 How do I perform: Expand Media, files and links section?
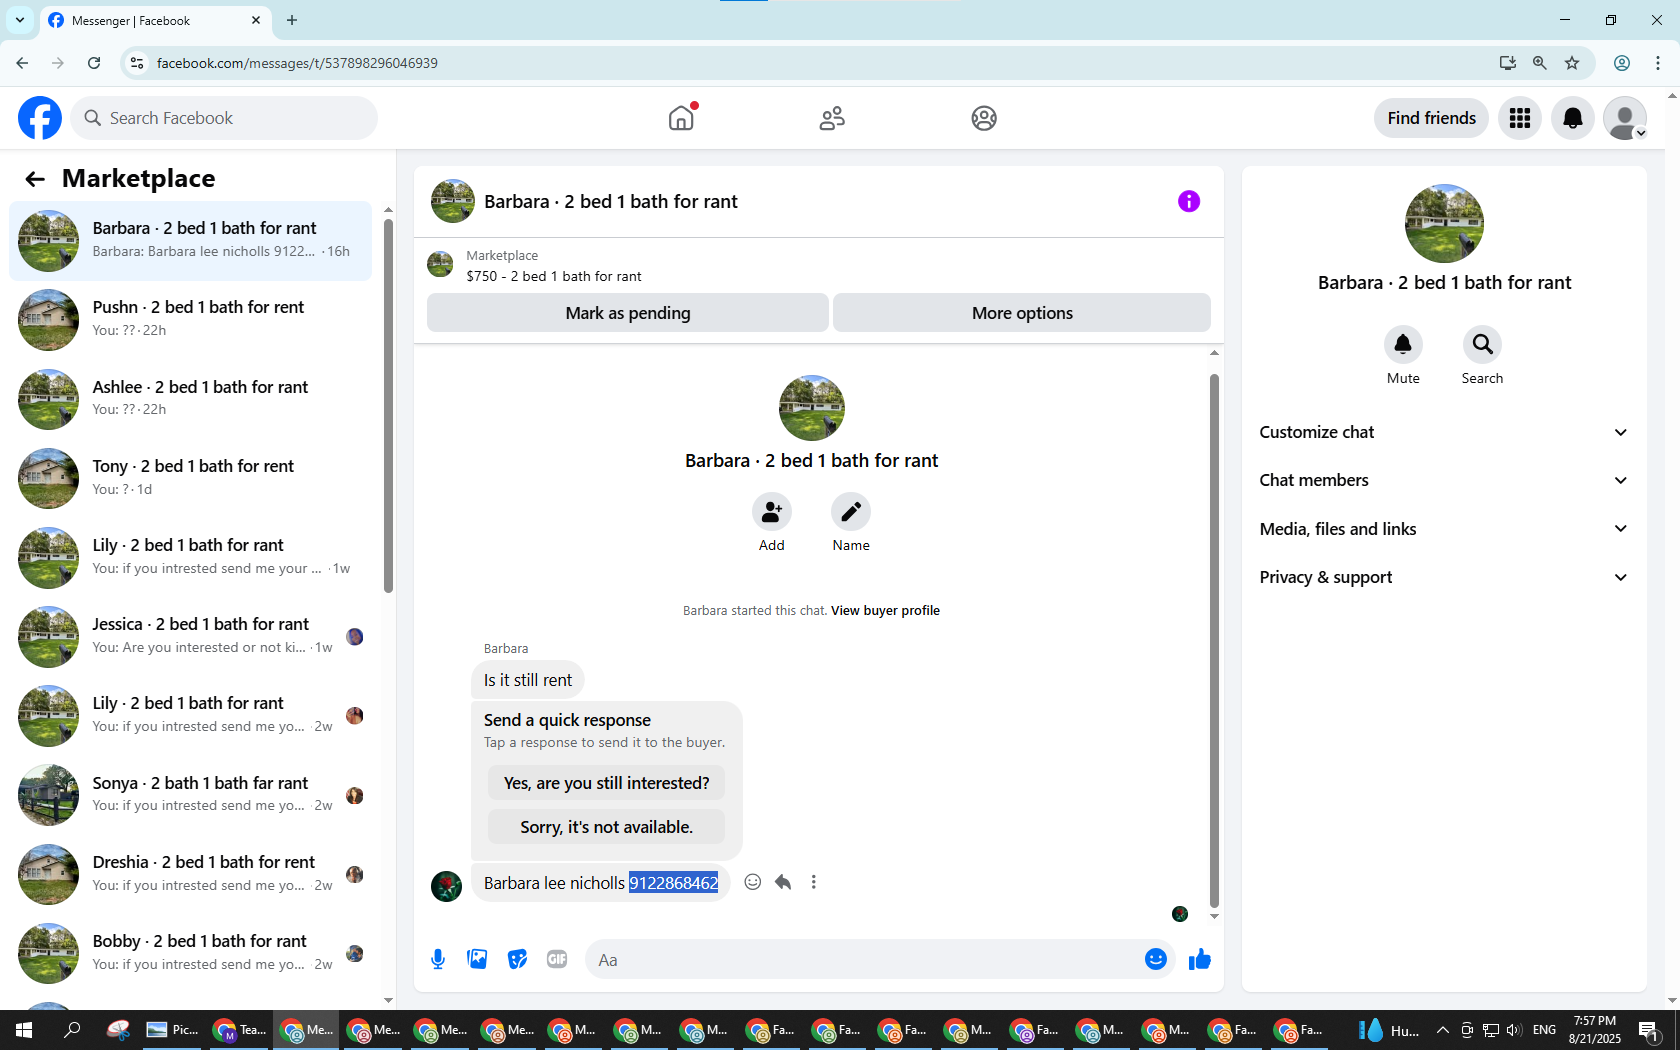point(1444,529)
